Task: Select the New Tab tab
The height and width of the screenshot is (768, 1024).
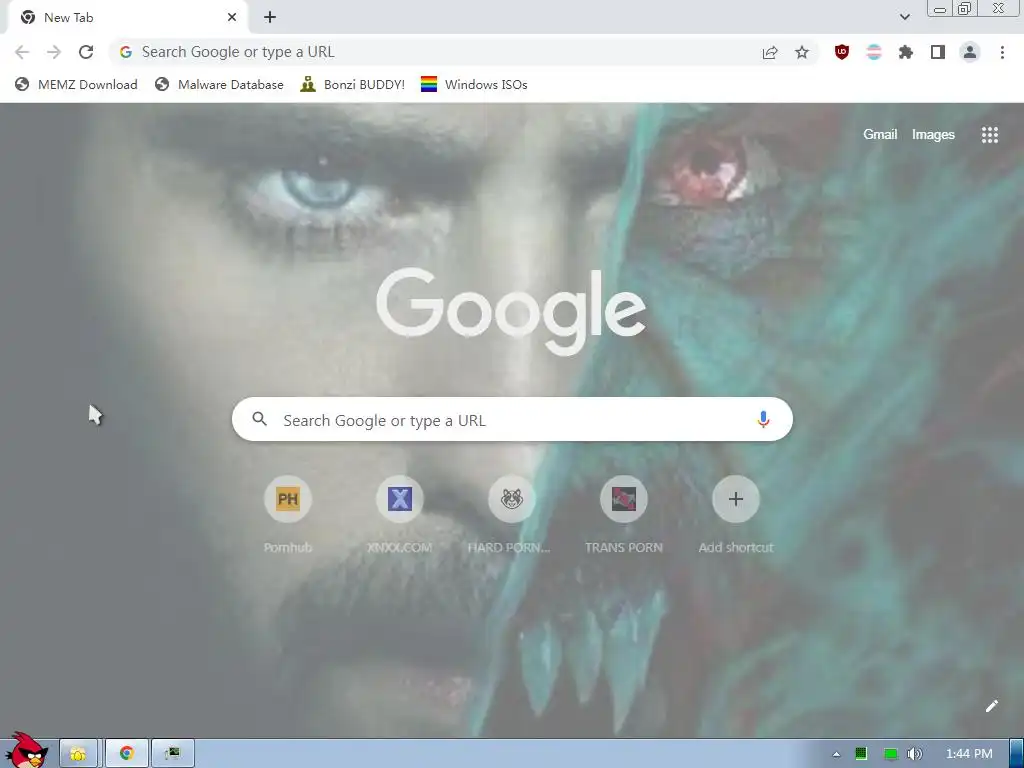Action: (127, 18)
